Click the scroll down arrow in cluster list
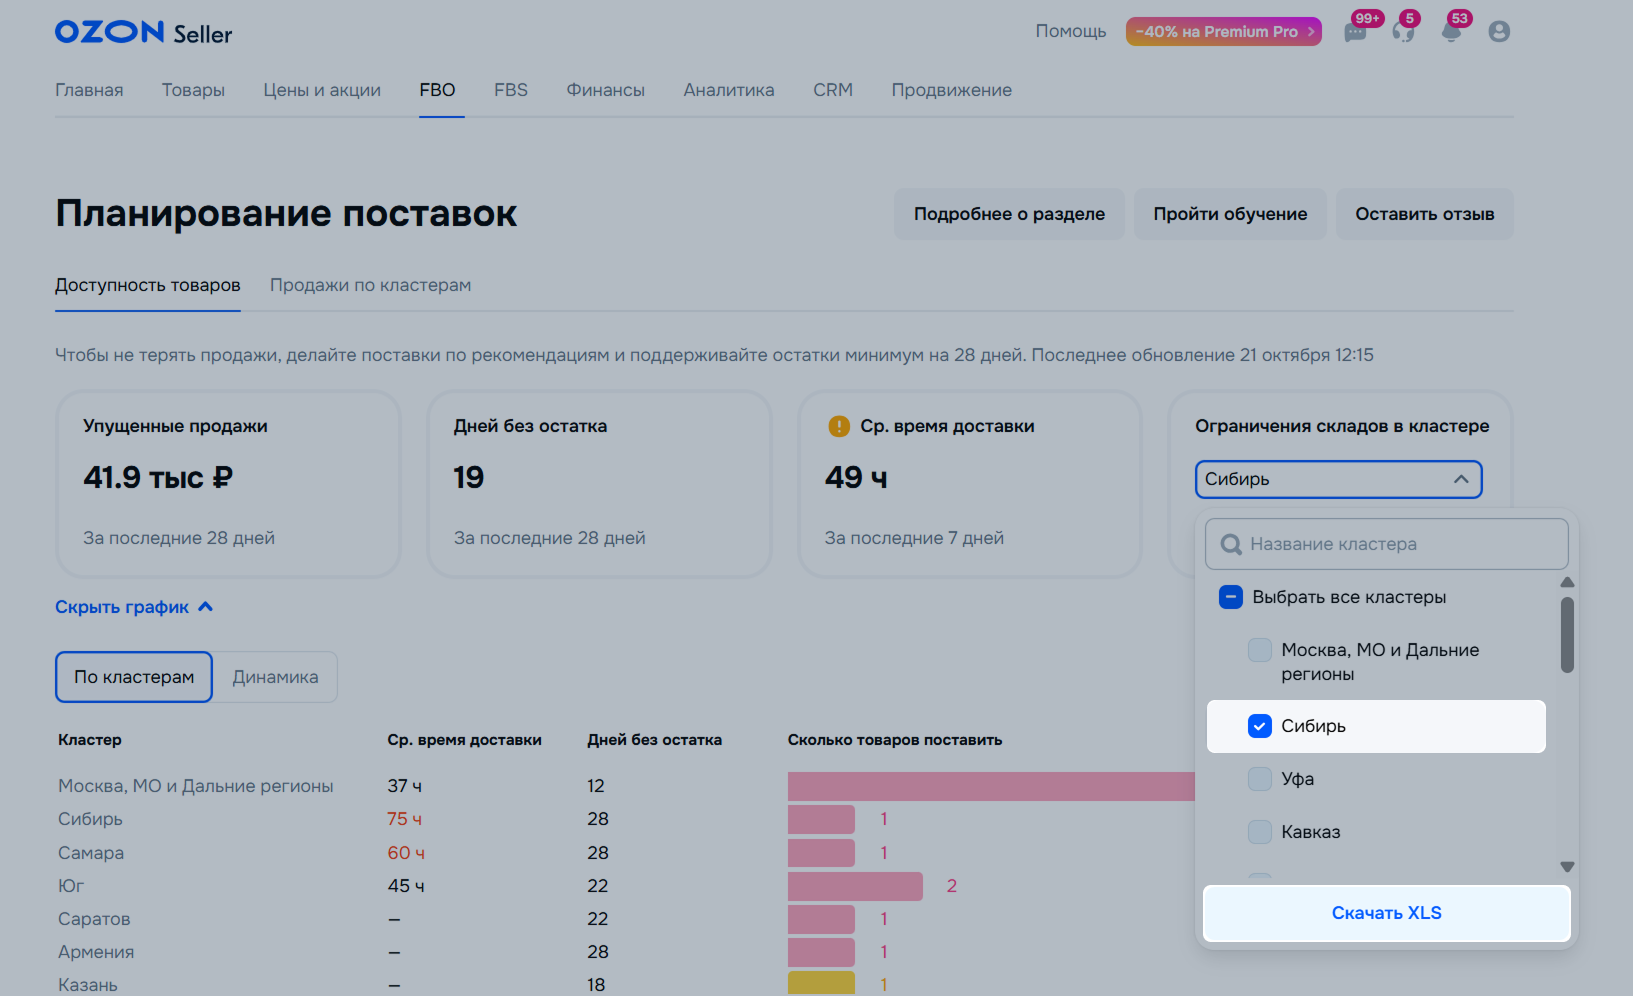1633x996 pixels. pos(1567,867)
